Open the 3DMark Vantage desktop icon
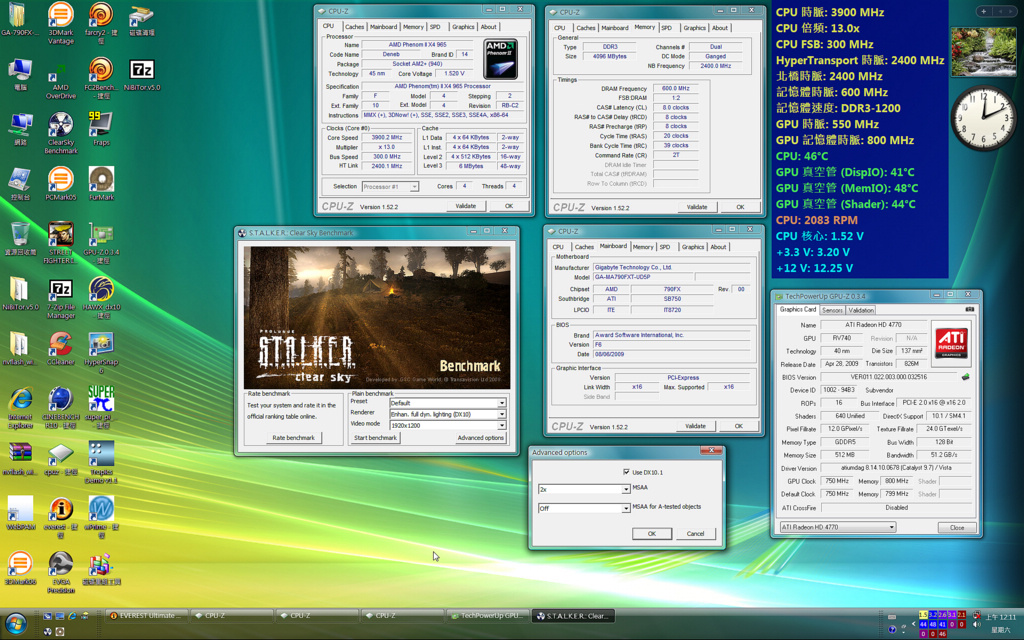 click(61, 23)
